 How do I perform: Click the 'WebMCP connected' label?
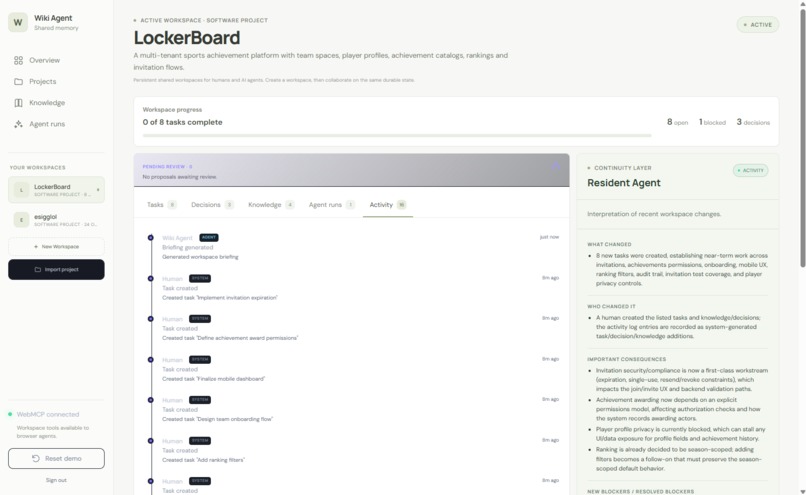[x=48, y=414]
